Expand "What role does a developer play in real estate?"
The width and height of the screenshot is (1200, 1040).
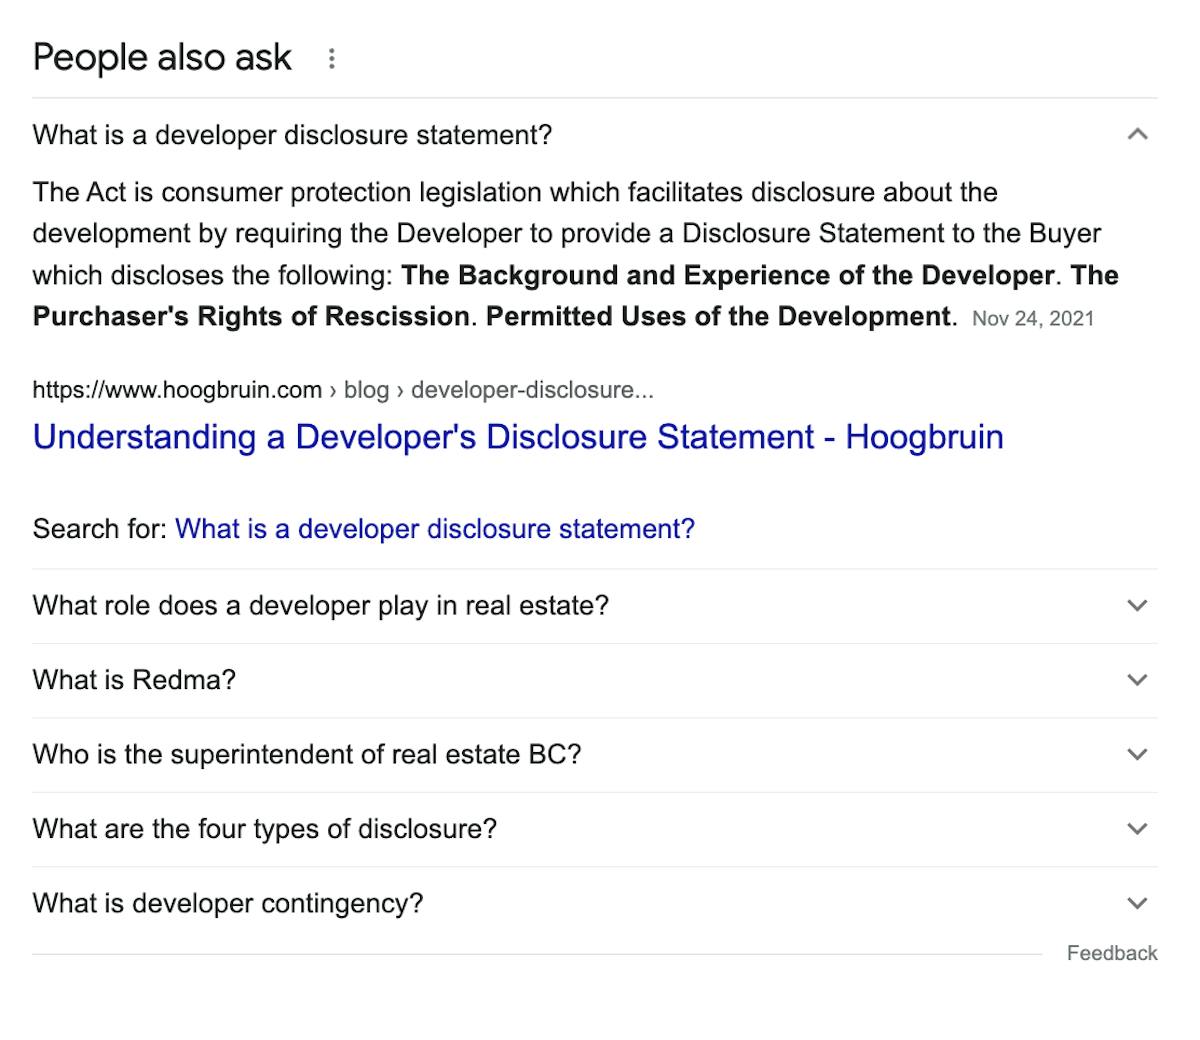(1136, 606)
